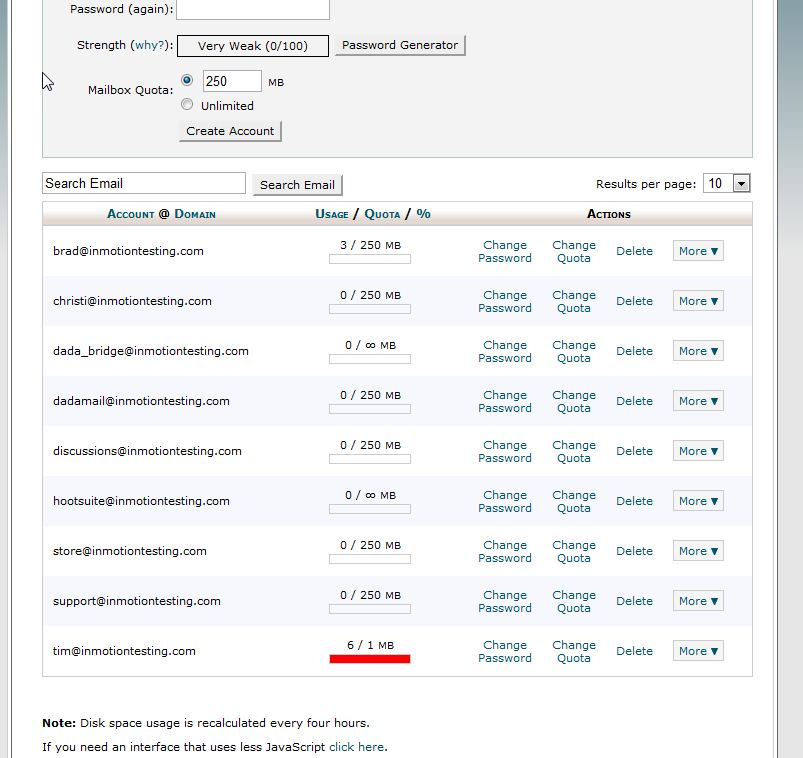Change Password for support@inmotiontesting.com
The image size is (803, 758).
[504, 601]
